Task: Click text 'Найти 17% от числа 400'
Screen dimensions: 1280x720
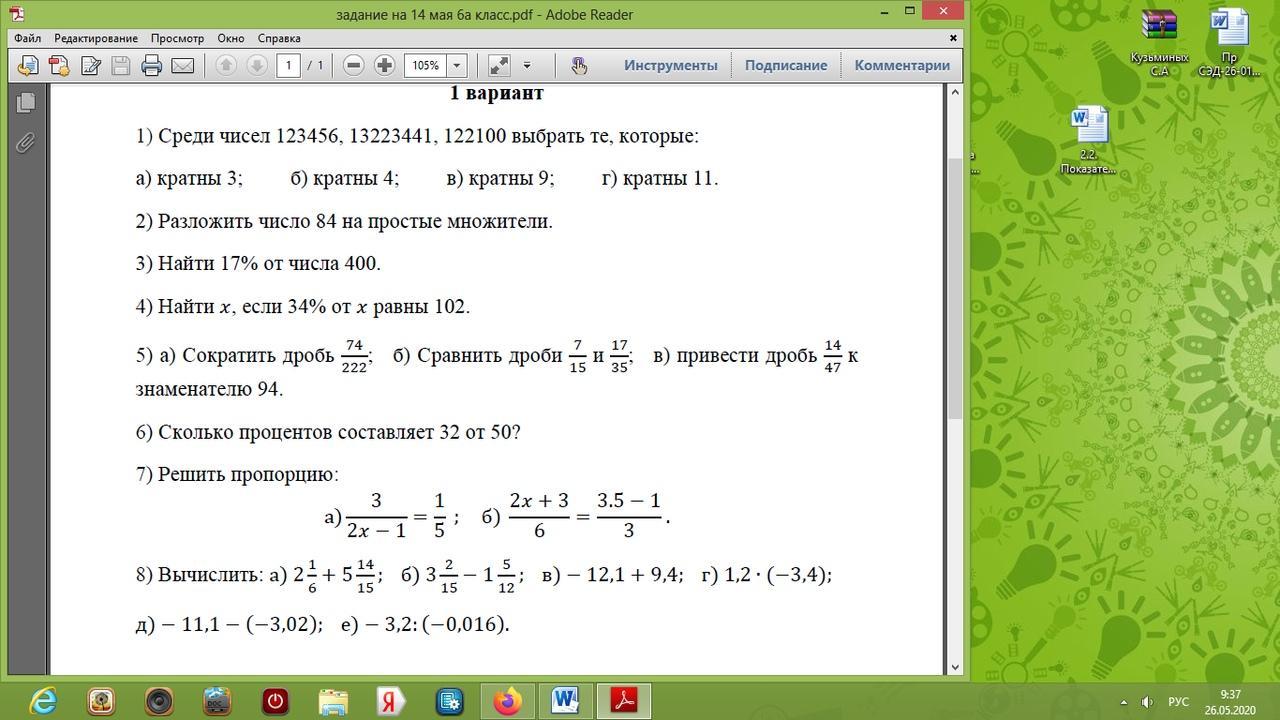Action: [269, 264]
